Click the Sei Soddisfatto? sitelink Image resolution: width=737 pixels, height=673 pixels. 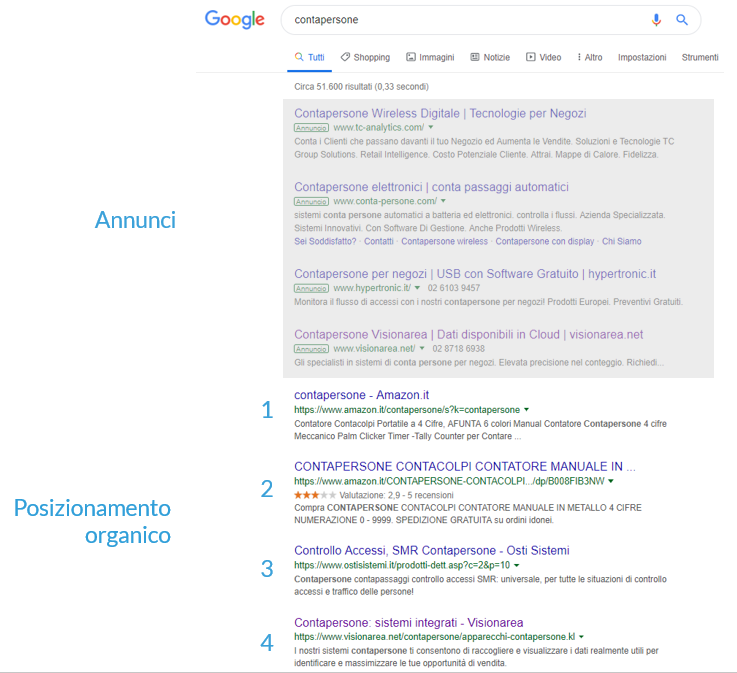click(x=325, y=241)
